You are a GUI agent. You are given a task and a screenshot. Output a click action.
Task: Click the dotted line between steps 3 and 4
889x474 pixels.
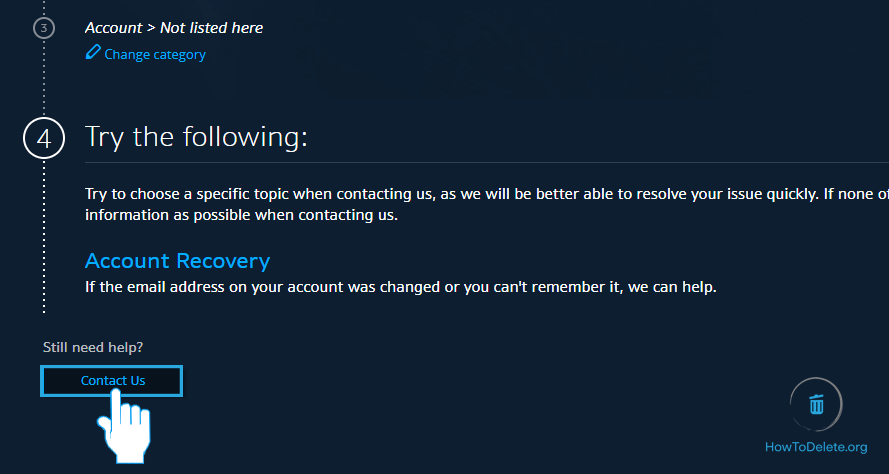(x=44, y=80)
